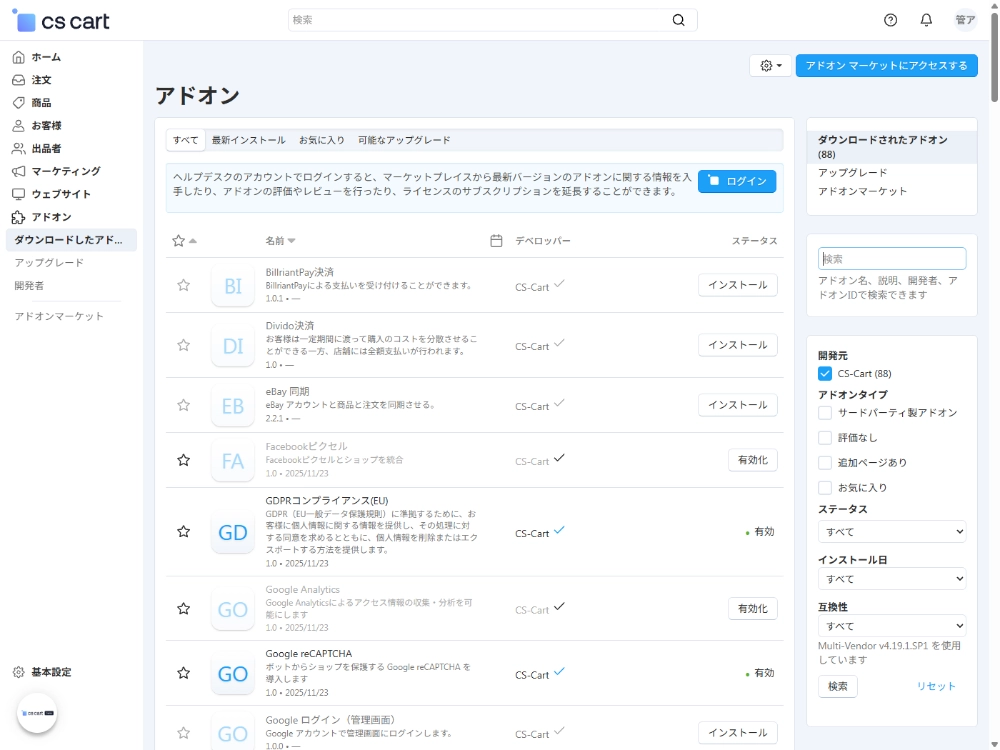The height and width of the screenshot is (750, 1000).
Task: Uncheck the CS-Cart (88) developer checkbox
Action: click(x=825, y=374)
